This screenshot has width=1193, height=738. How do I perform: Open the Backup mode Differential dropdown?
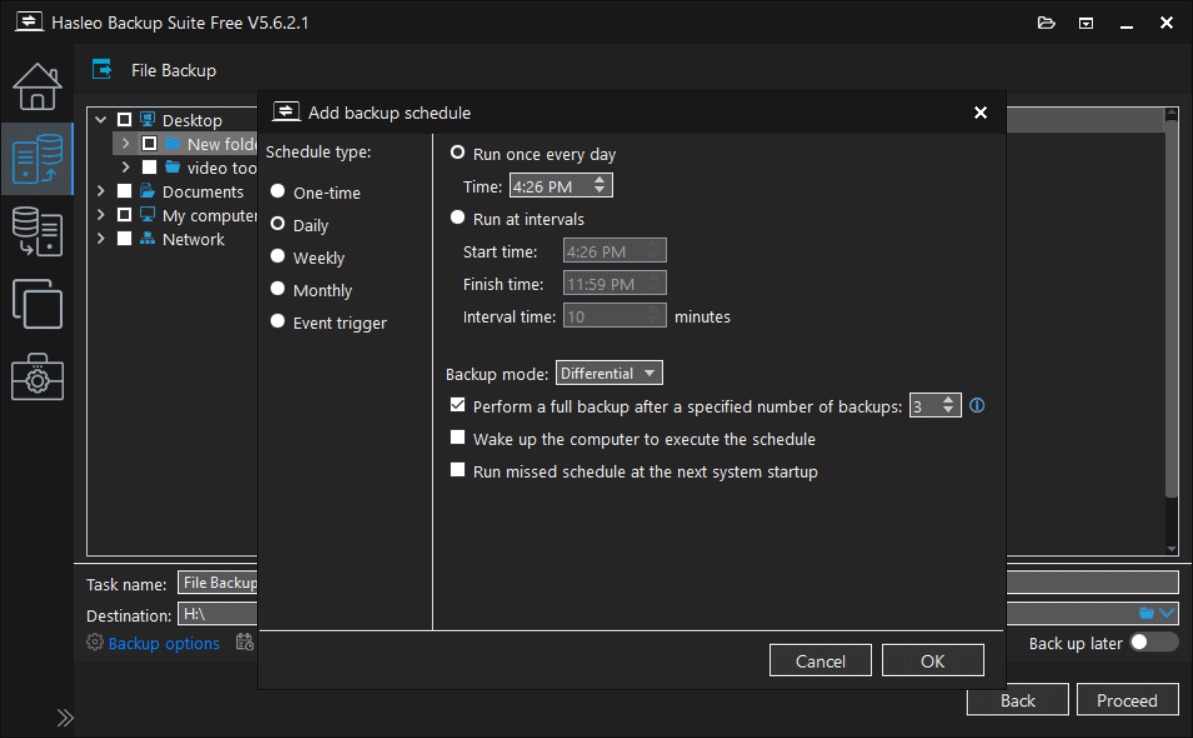tap(609, 372)
